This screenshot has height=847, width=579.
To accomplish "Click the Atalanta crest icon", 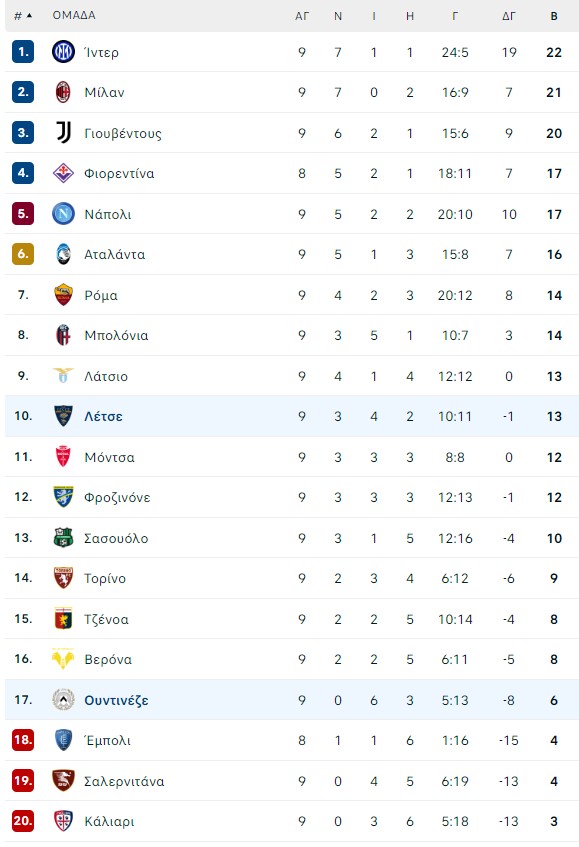I will [x=63, y=254].
